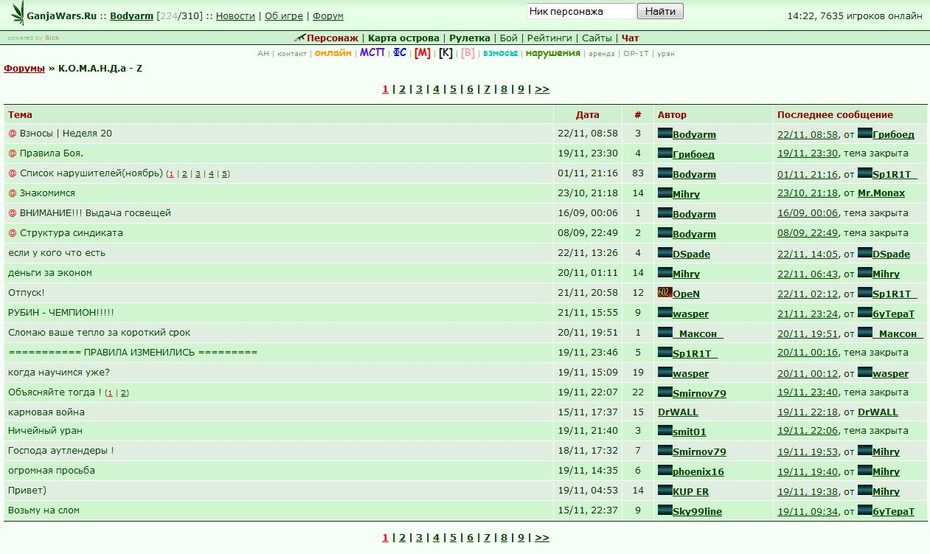Open the Новости link
The width and height of the screenshot is (930, 554).
point(235,16)
